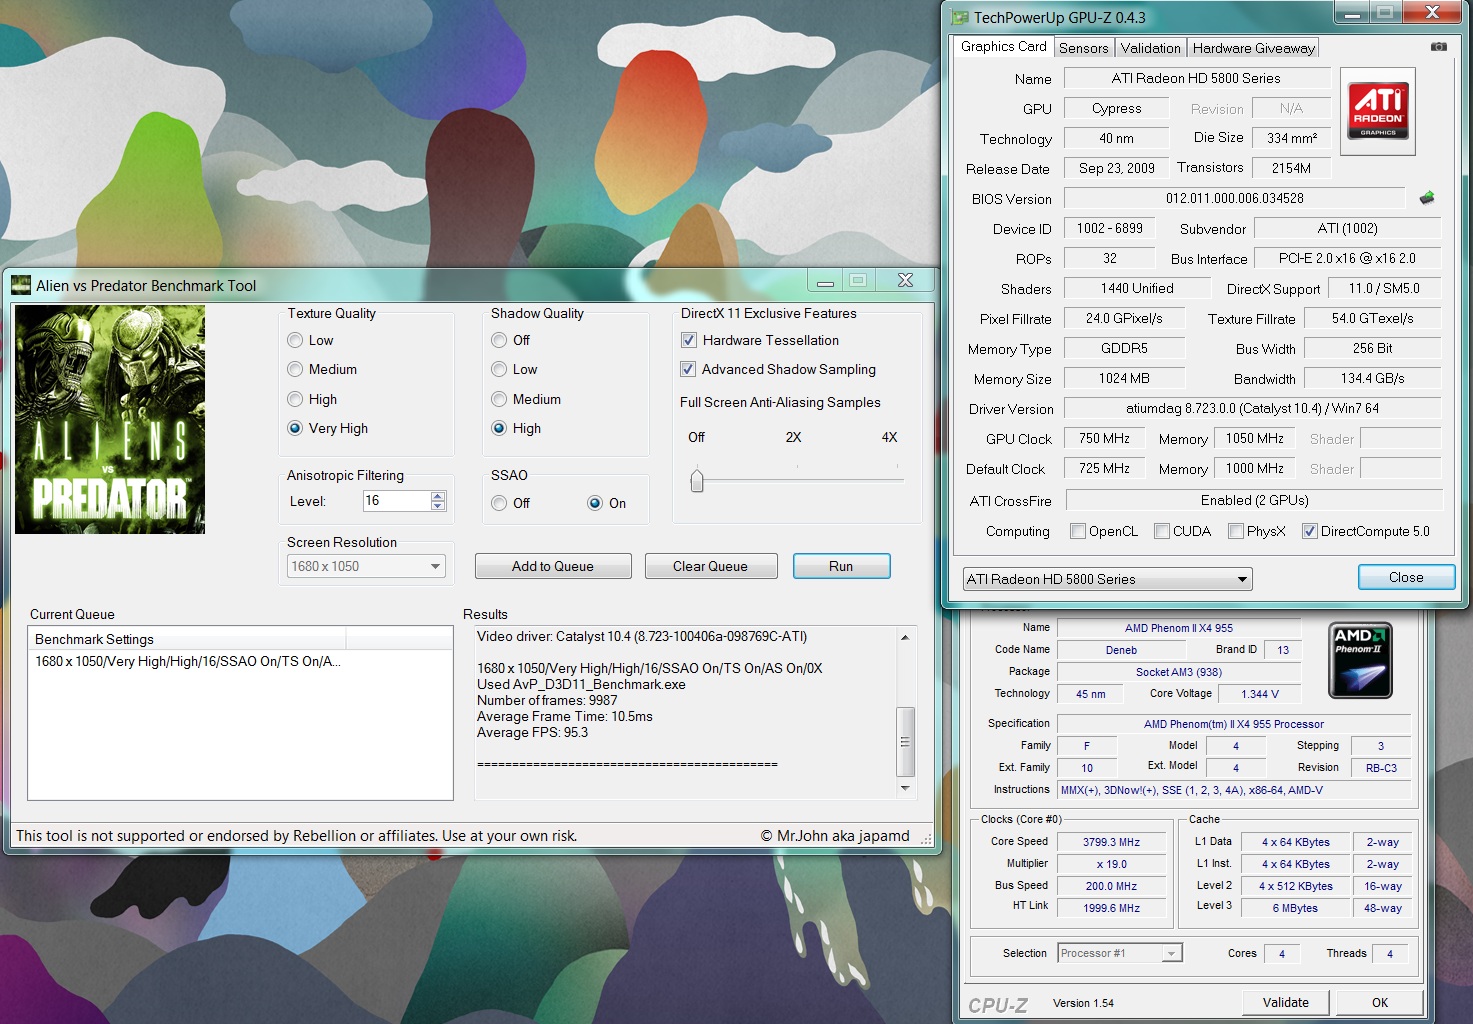Click the GPU-Z title bar app icon

[960, 17]
